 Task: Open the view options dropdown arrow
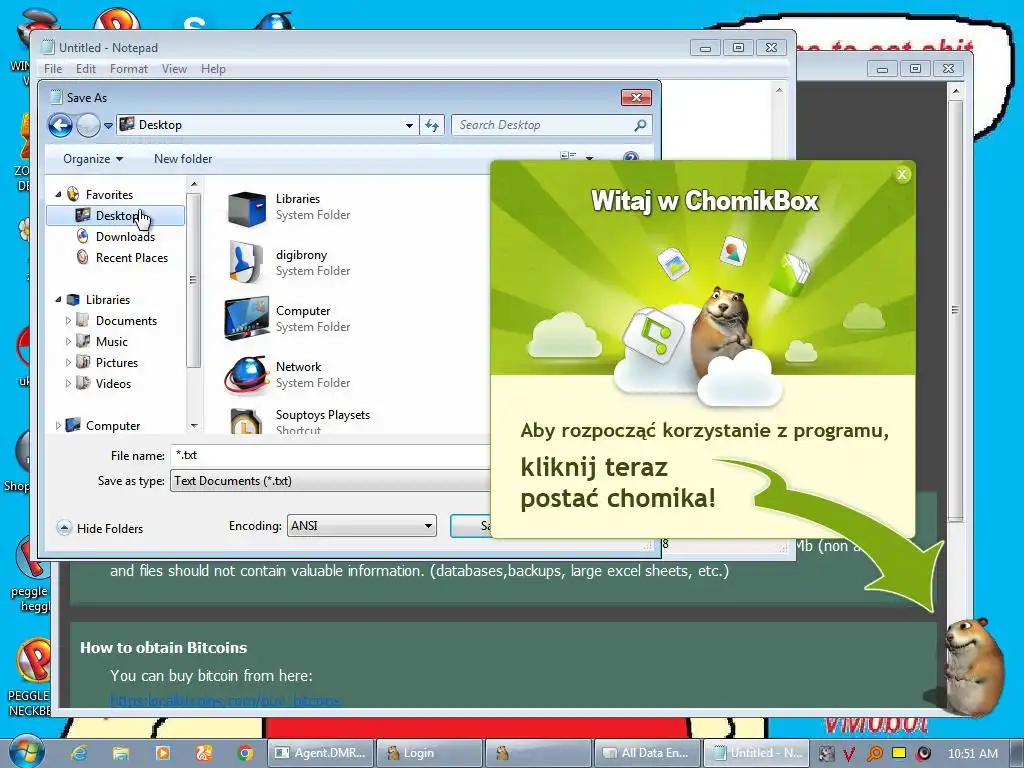pos(589,157)
